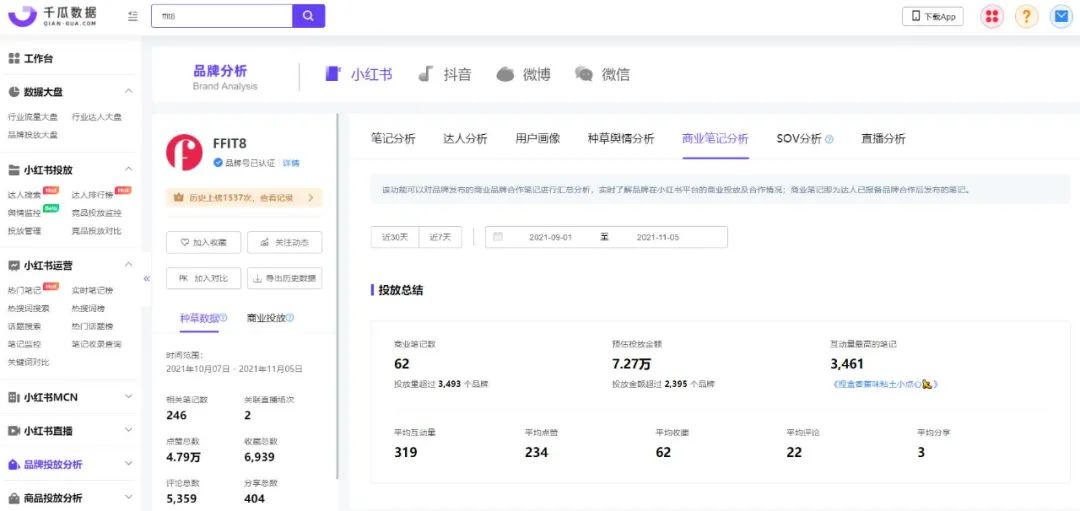
Task: Click the info icon beside 商业投放
Action: point(290,317)
